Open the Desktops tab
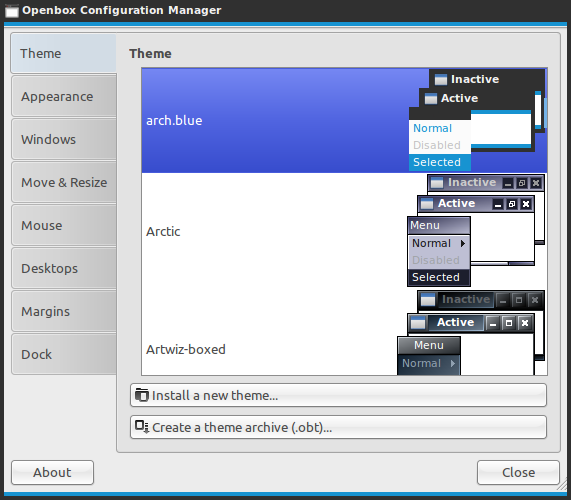Image resolution: width=571 pixels, height=500 pixels. pos(64,268)
